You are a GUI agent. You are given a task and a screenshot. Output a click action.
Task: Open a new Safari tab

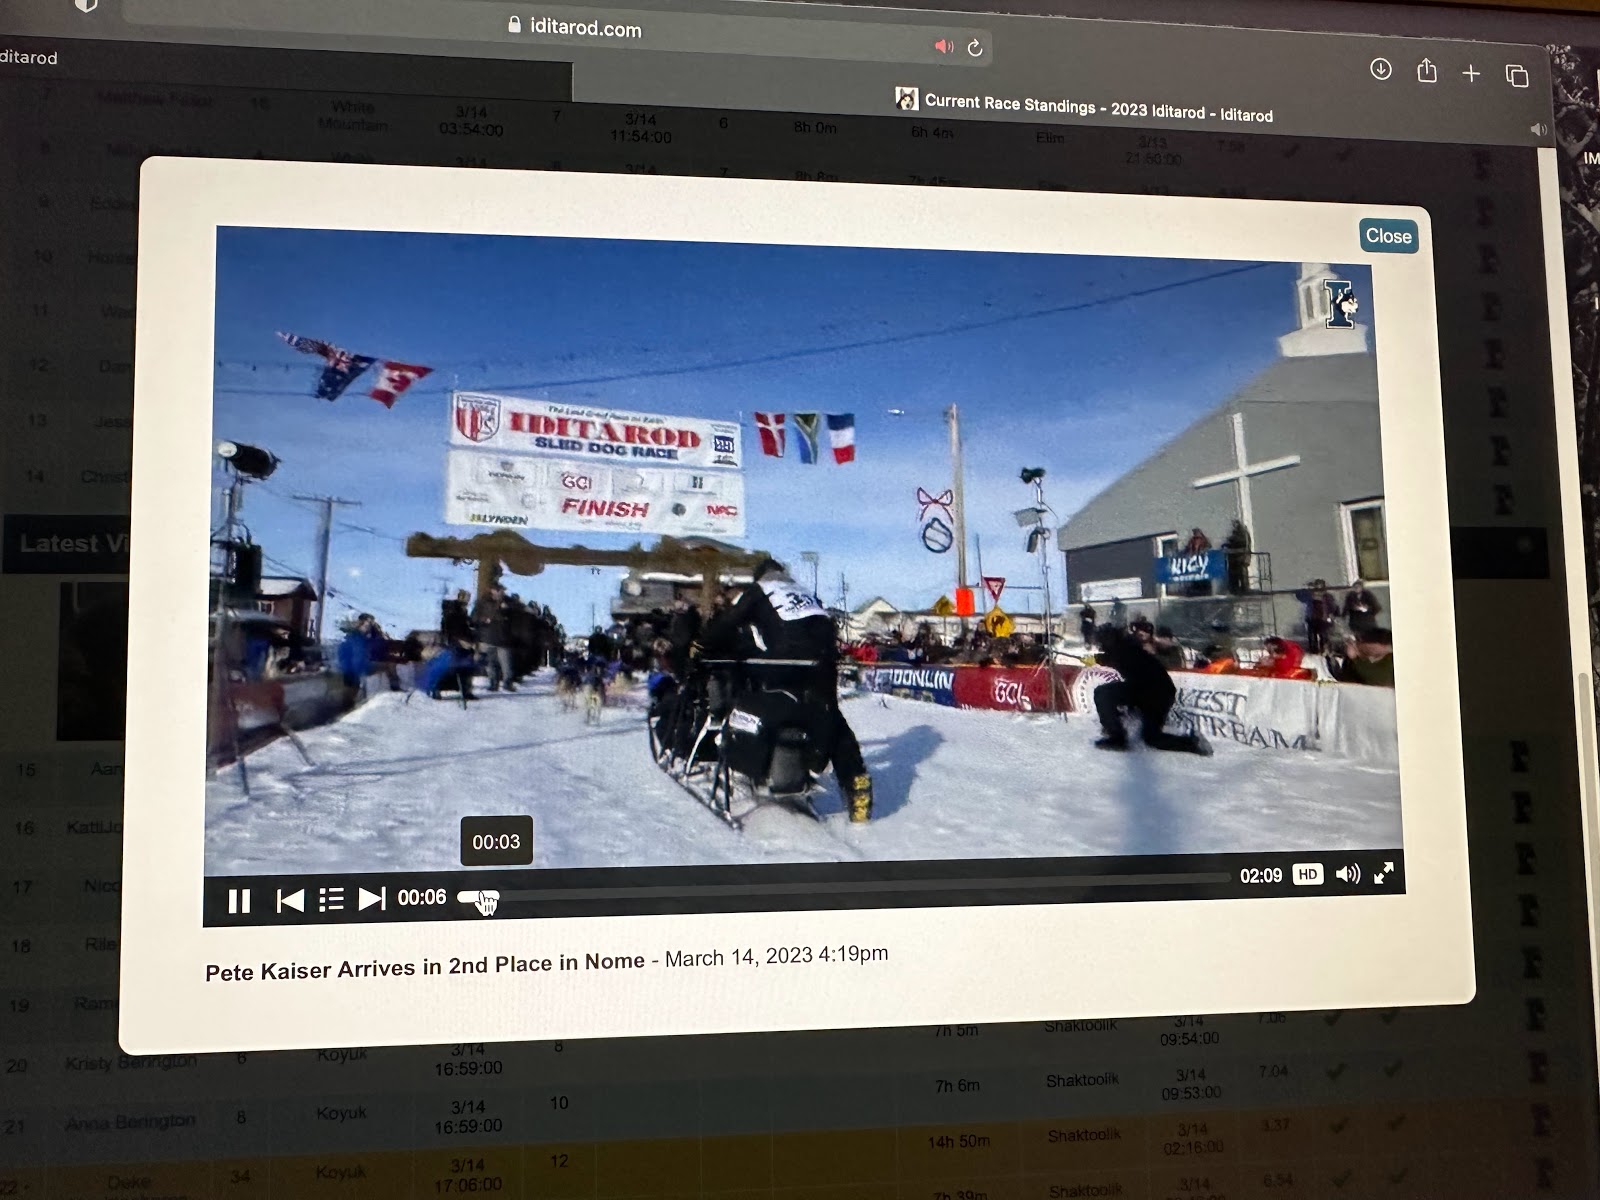pyautogui.click(x=1471, y=73)
